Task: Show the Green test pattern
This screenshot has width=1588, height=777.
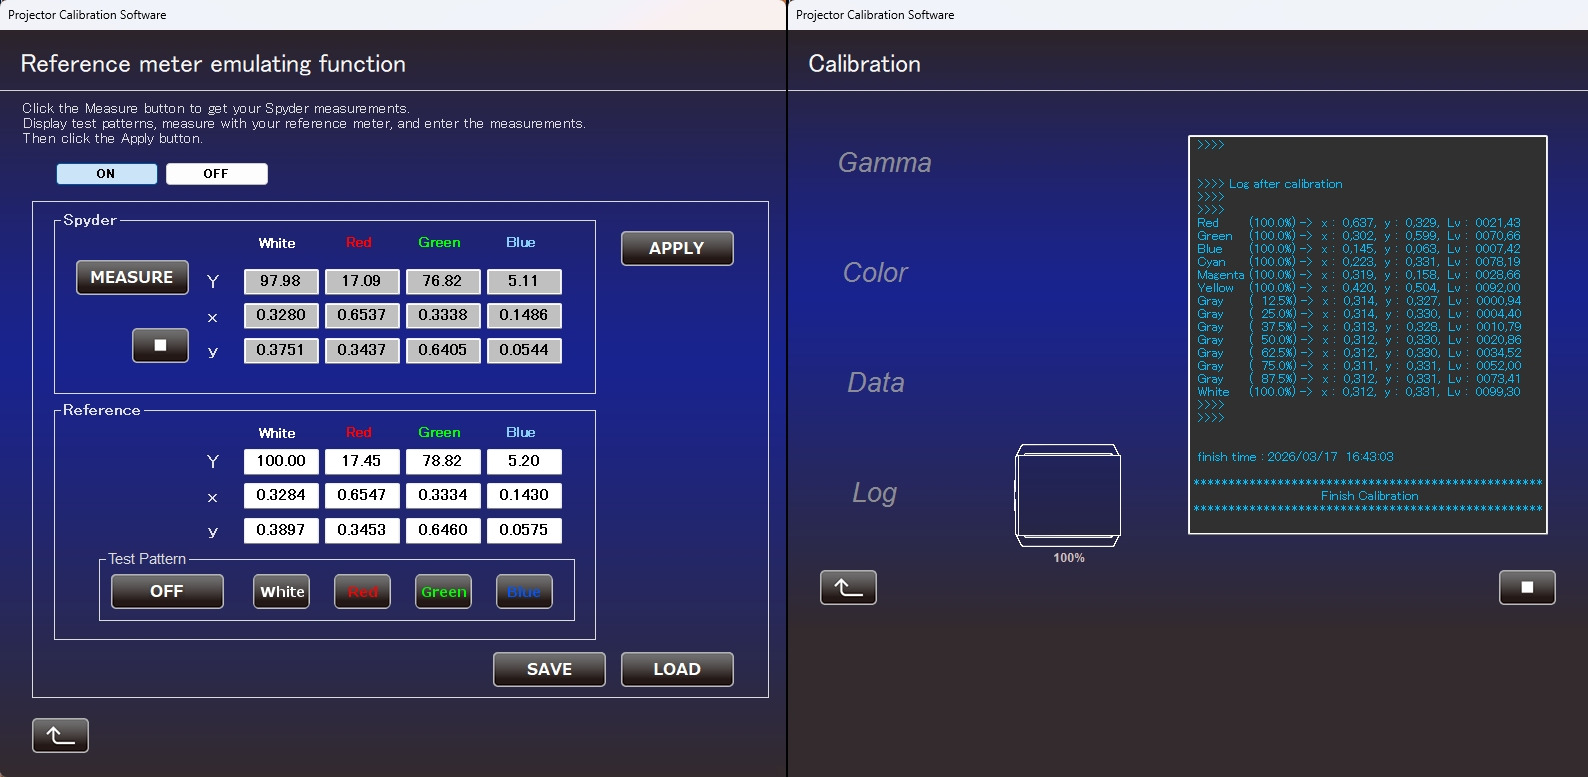Action: pos(443,592)
